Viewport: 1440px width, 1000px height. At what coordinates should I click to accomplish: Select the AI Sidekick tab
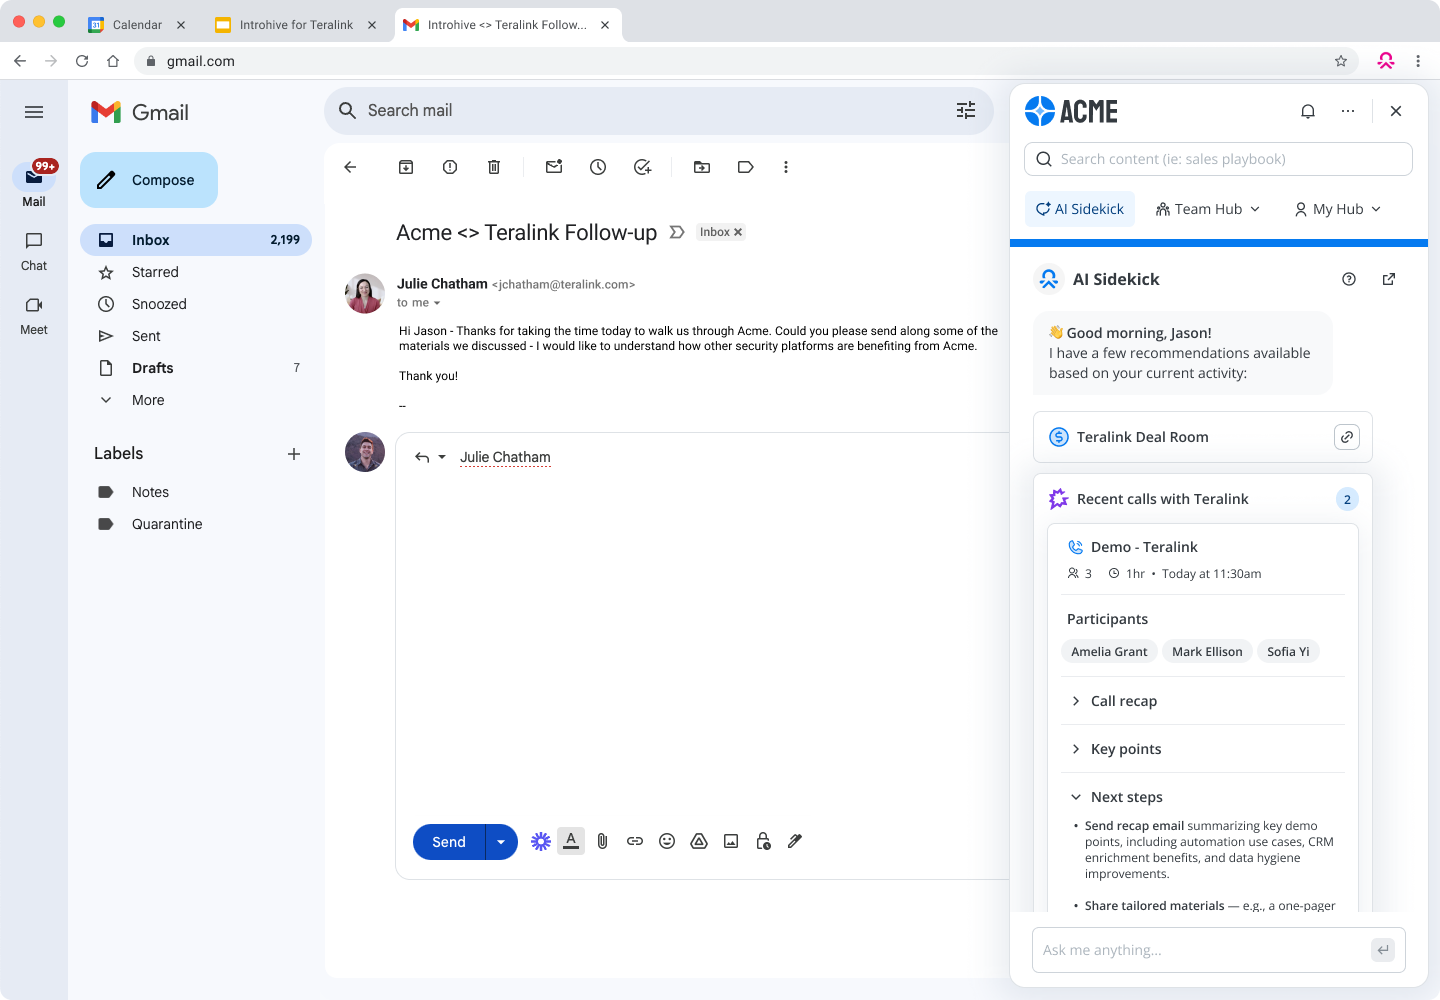[1080, 209]
